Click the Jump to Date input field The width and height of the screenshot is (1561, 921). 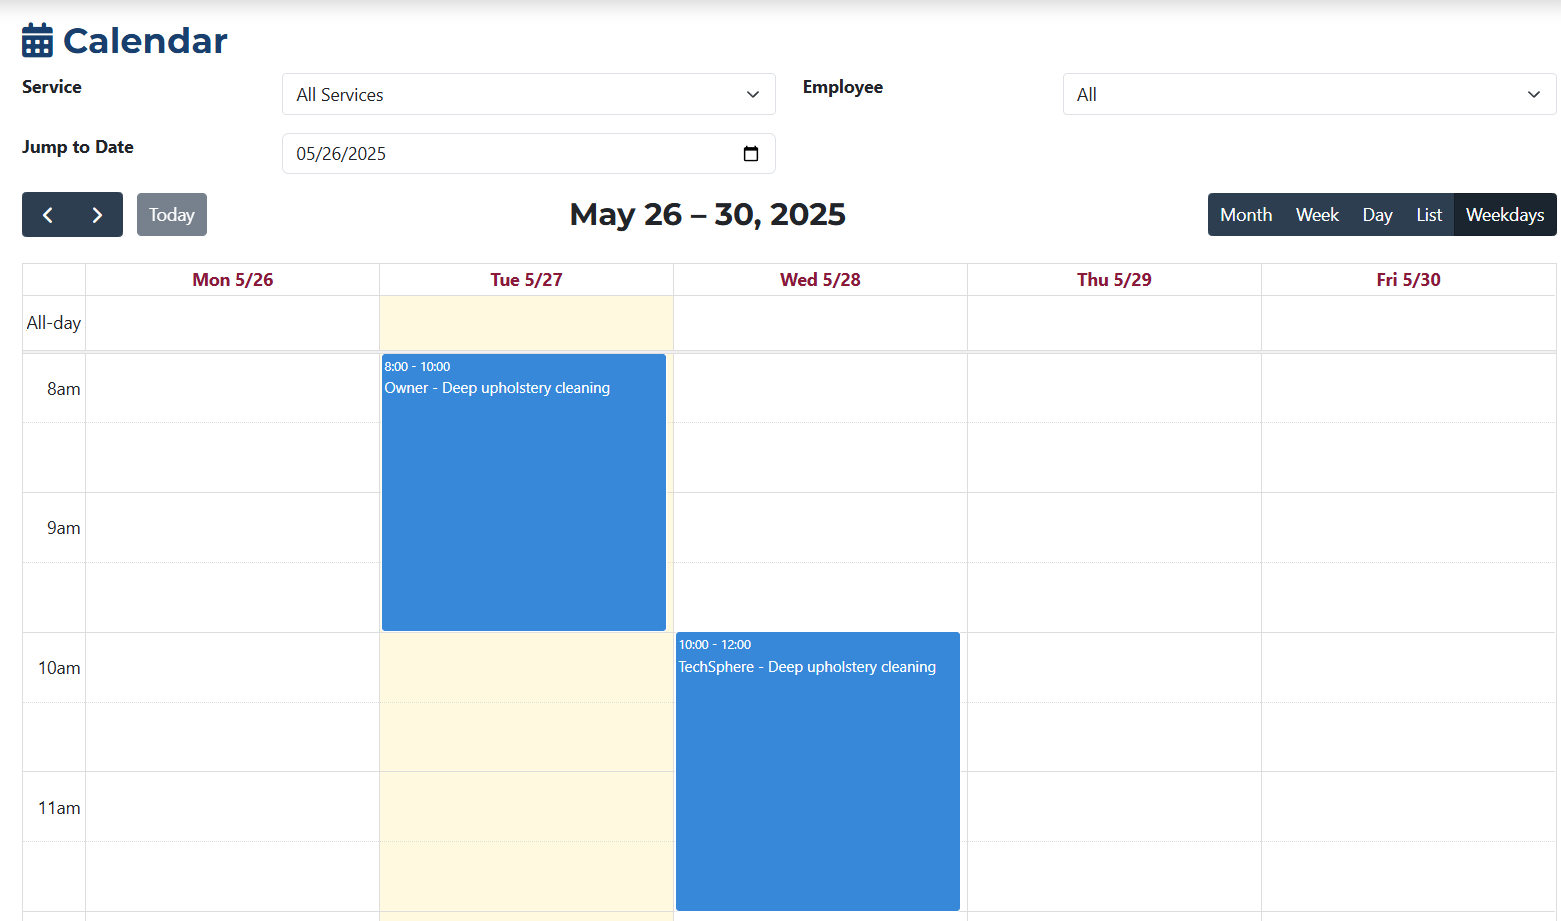pyautogui.click(x=450, y=153)
